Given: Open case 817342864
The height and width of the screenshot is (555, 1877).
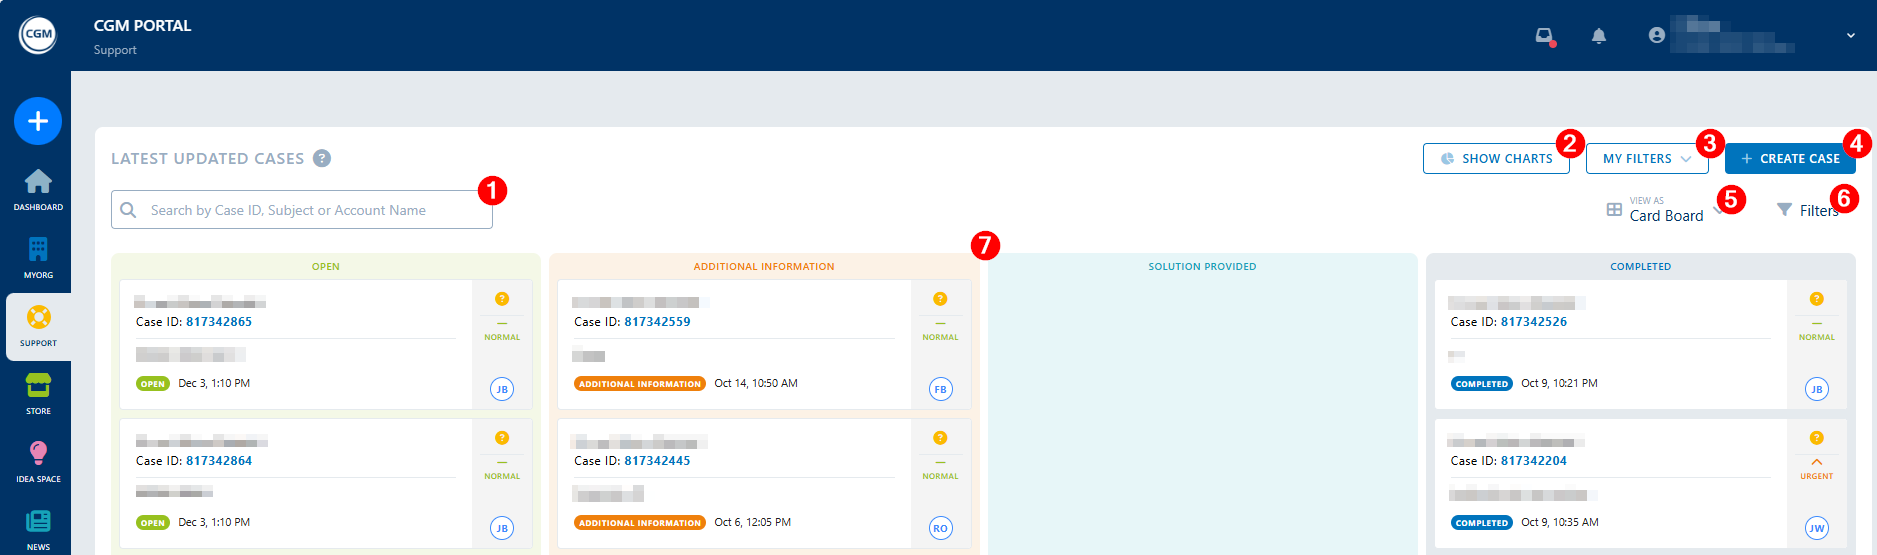Looking at the screenshot, I should (x=219, y=461).
